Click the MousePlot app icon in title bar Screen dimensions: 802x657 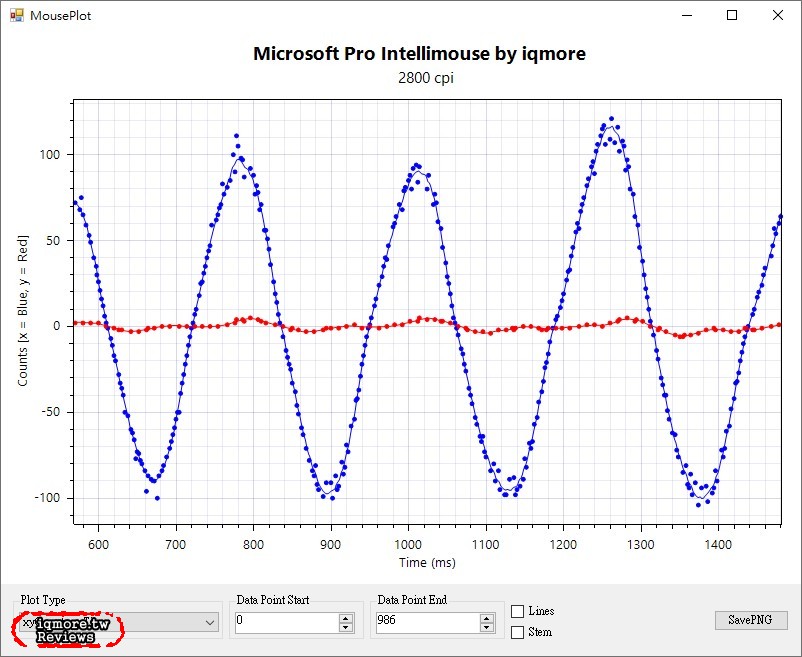[16, 15]
